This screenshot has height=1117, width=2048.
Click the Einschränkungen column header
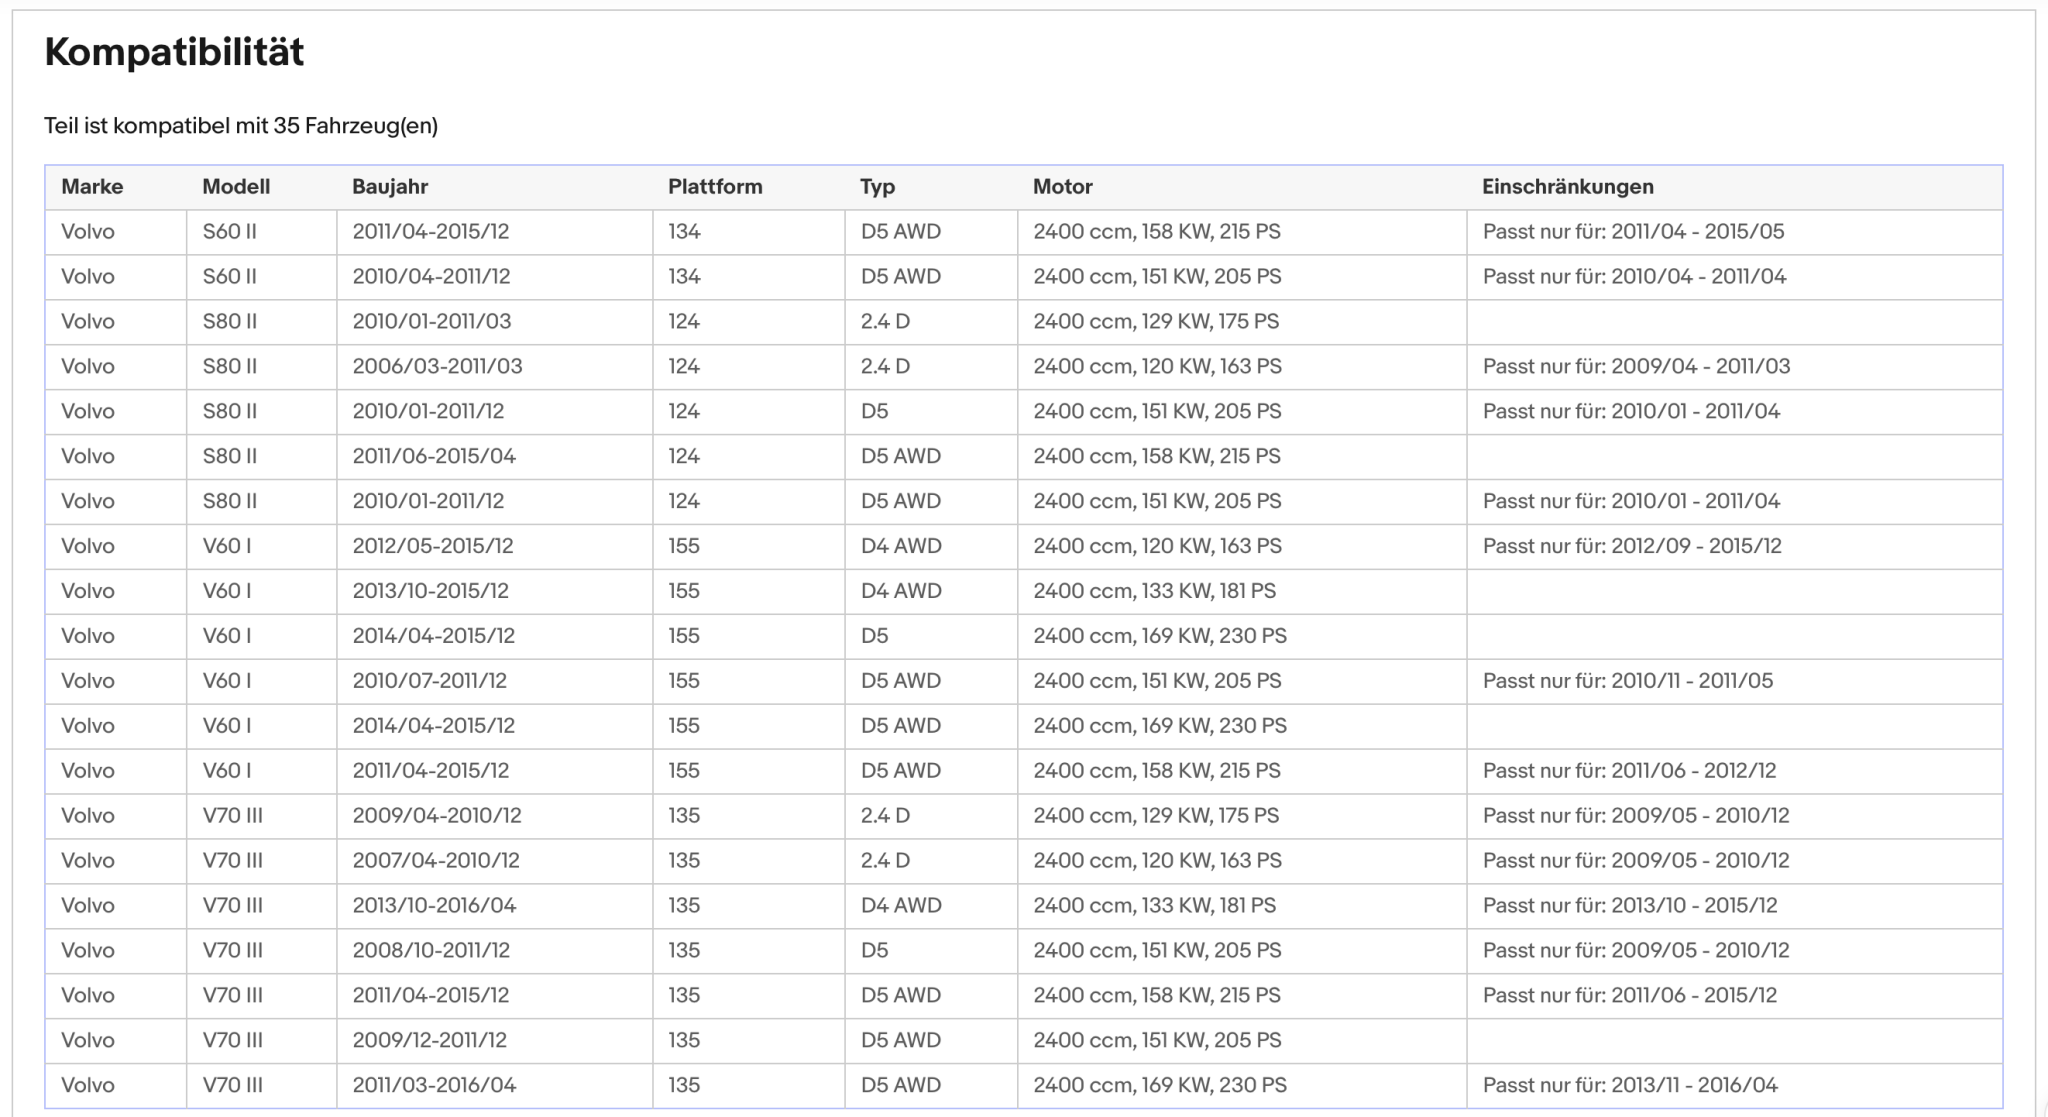(1568, 187)
